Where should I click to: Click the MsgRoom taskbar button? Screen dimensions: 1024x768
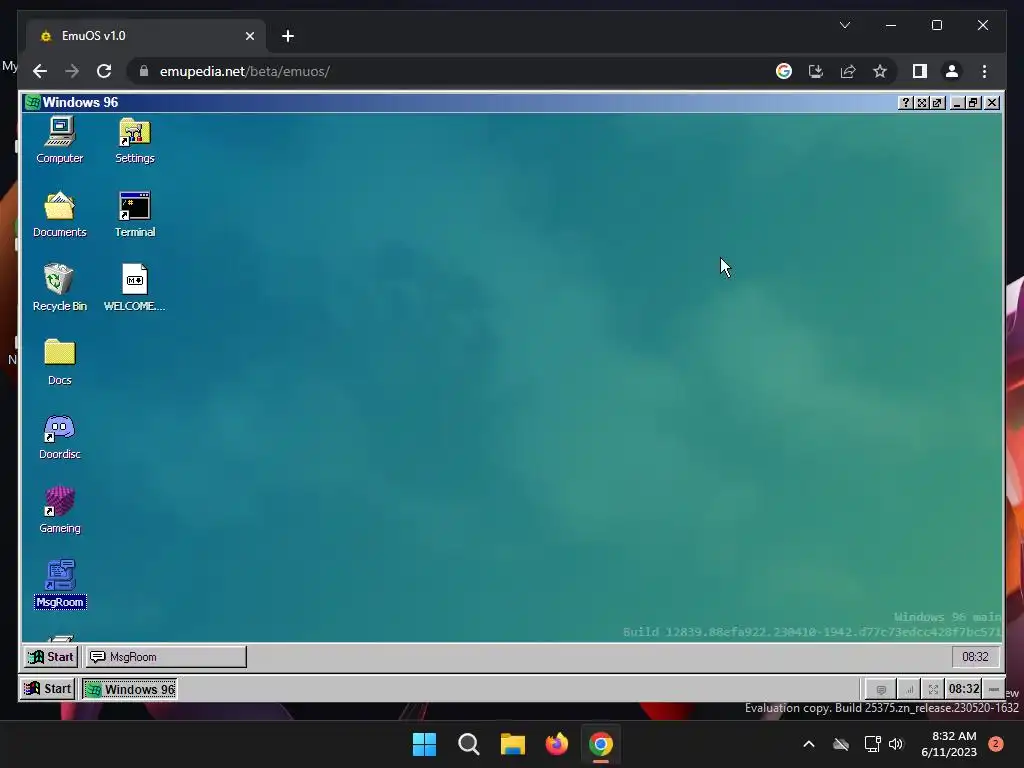tap(166, 657)
